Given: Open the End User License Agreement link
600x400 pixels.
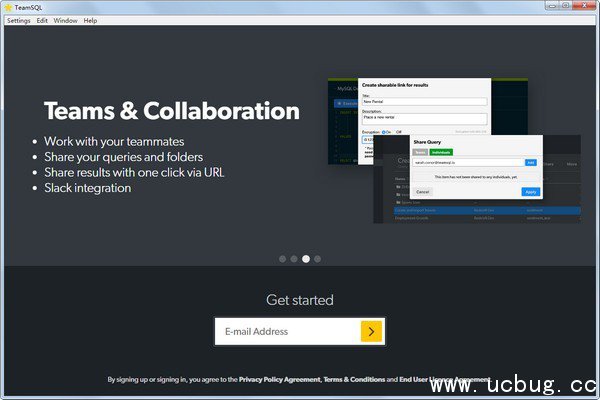Looking at the screenshot, I should 444,380.
